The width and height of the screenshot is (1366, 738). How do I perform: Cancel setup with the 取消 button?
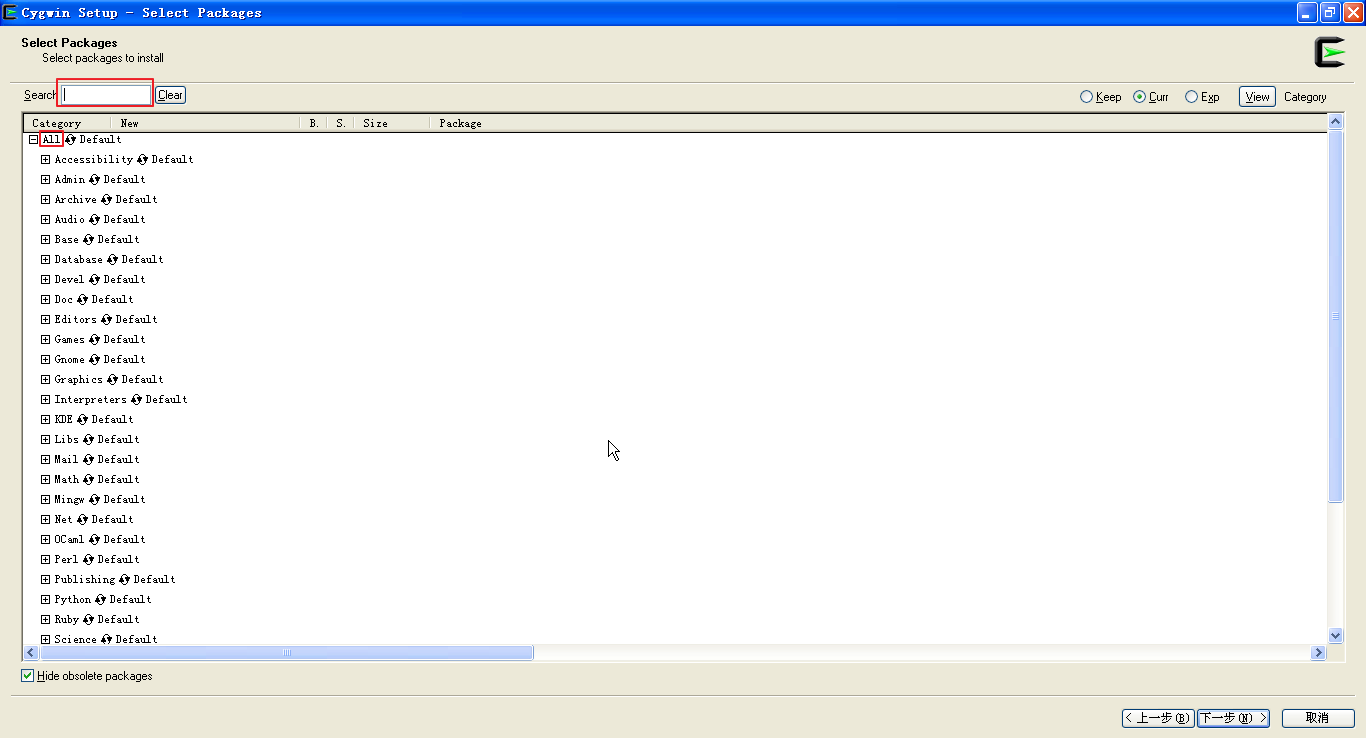(x=1318, y=718)
